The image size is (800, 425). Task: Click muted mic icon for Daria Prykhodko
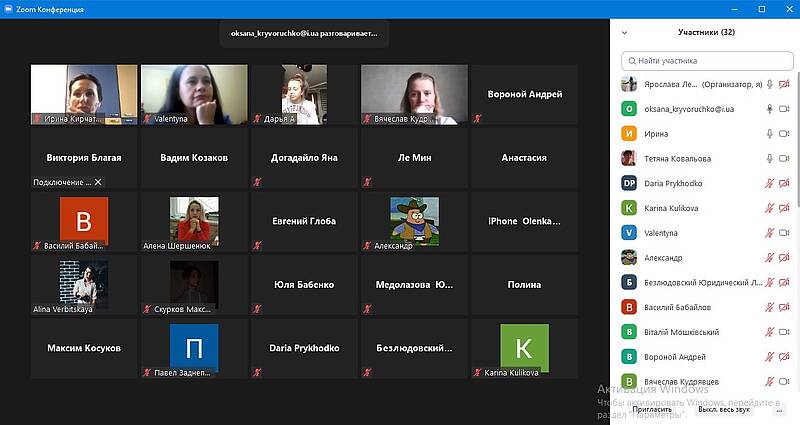coord(769,184)
